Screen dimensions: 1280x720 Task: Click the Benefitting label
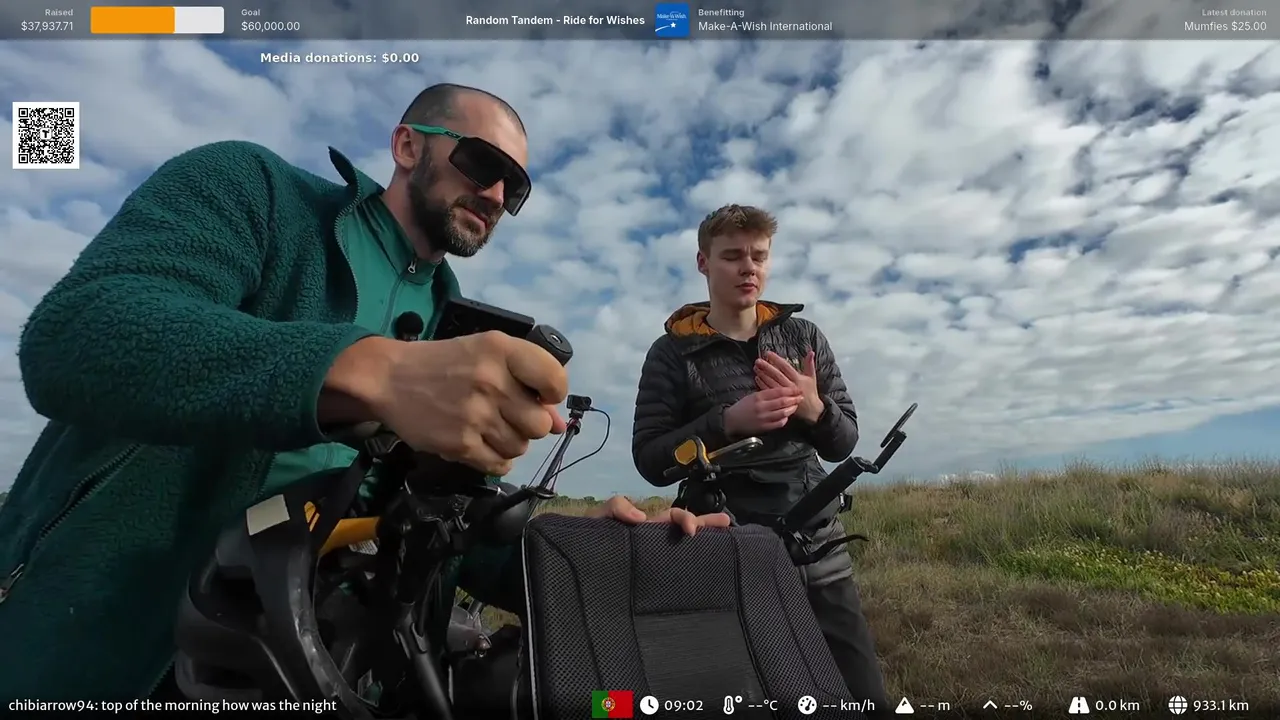(721, 12)
